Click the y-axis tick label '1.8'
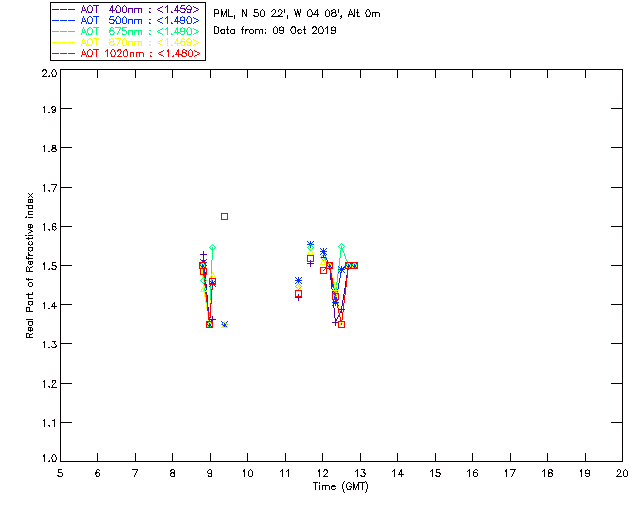 49,148
